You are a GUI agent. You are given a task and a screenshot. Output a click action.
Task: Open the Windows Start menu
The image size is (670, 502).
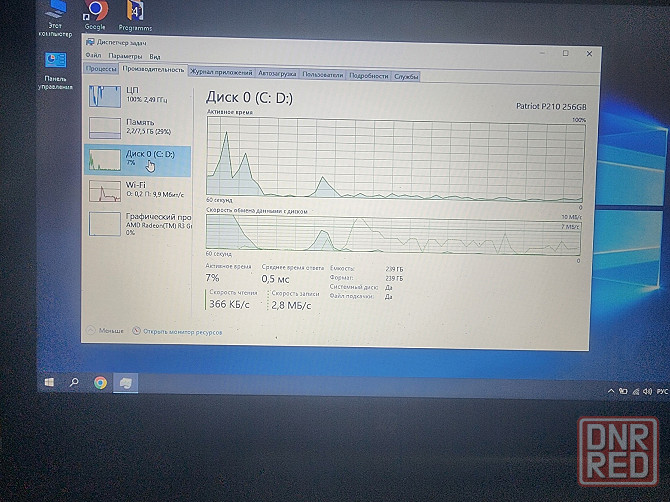(48, 382)
